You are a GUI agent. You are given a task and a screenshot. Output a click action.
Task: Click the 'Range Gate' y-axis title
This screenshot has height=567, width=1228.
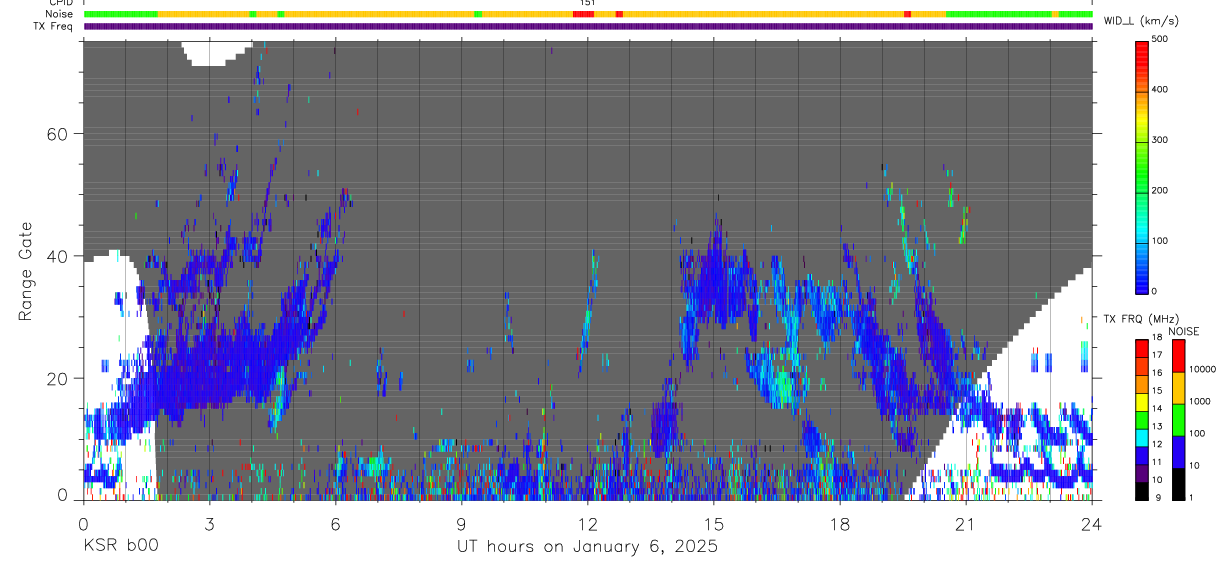26,270
